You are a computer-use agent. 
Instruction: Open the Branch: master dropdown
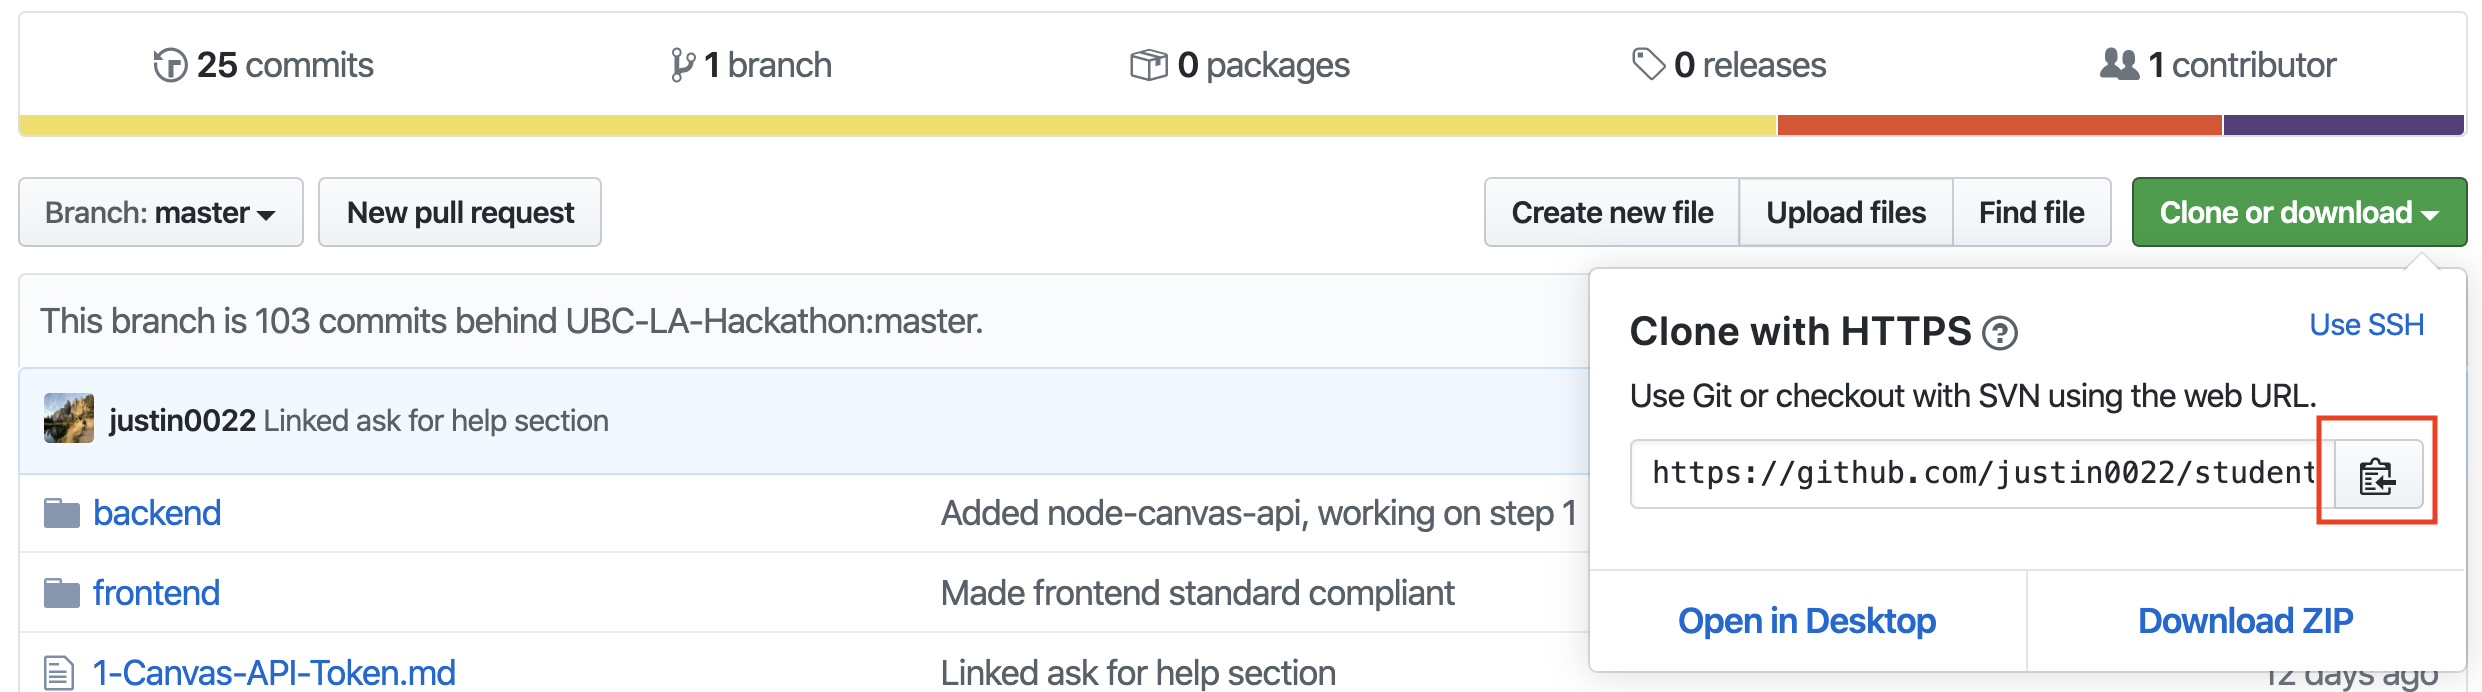(x=160, y=212)
